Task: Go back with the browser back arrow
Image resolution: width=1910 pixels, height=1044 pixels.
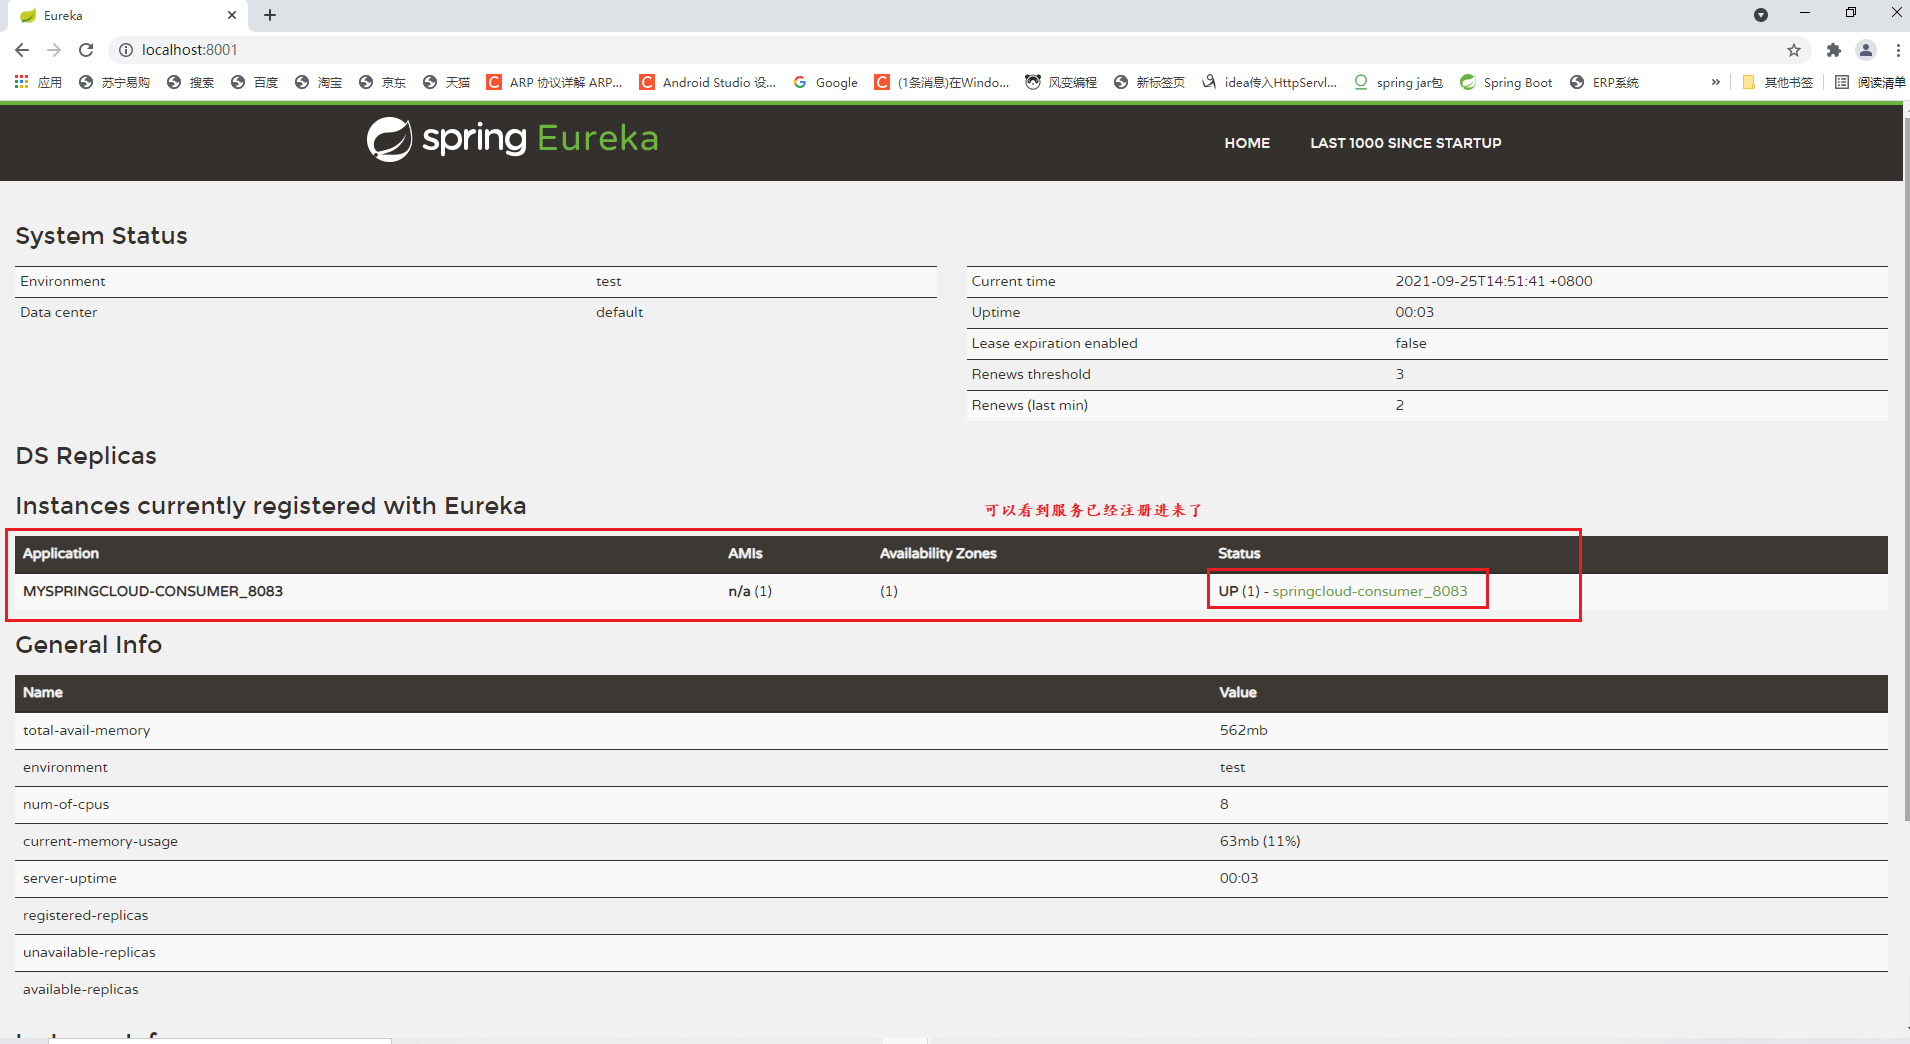Action: pyautogui.click(x=22, y=50)
